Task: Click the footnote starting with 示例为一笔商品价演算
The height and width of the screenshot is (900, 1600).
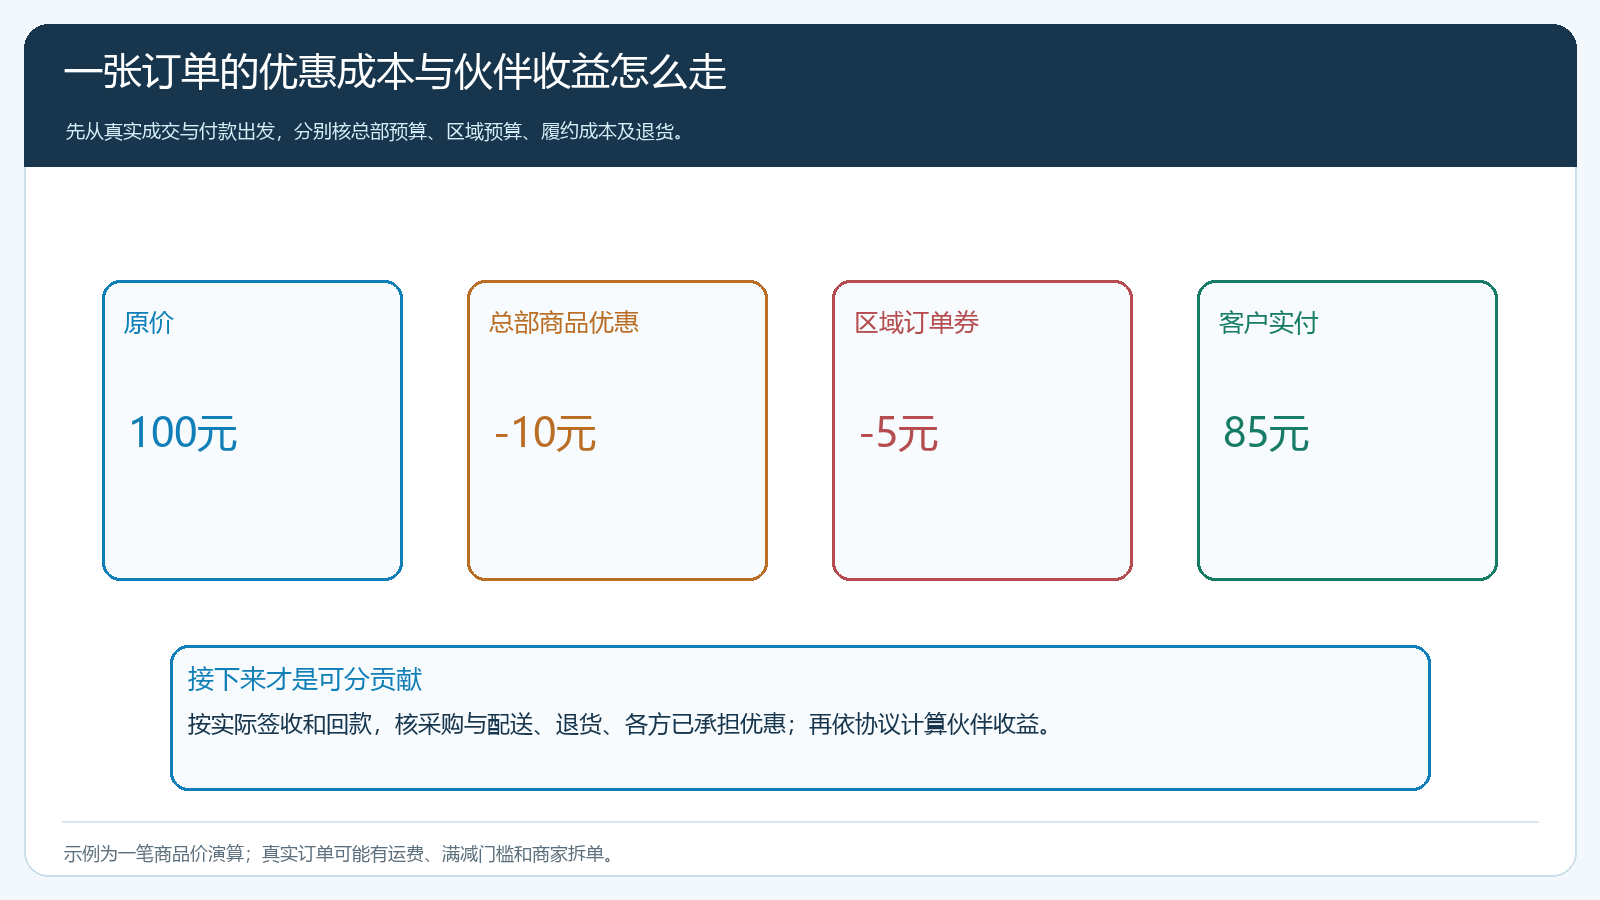Action: (x=340, y=854)
